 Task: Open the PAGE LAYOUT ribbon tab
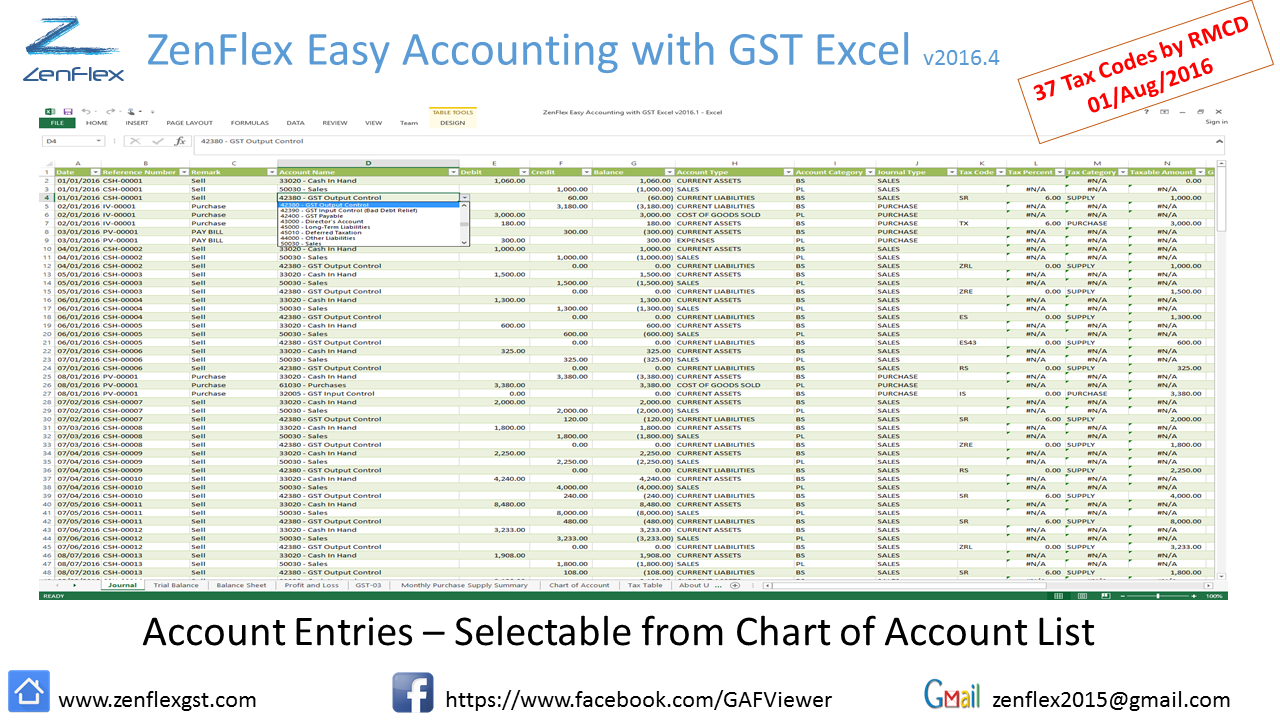pyautogui.click(x=189, y=123)
